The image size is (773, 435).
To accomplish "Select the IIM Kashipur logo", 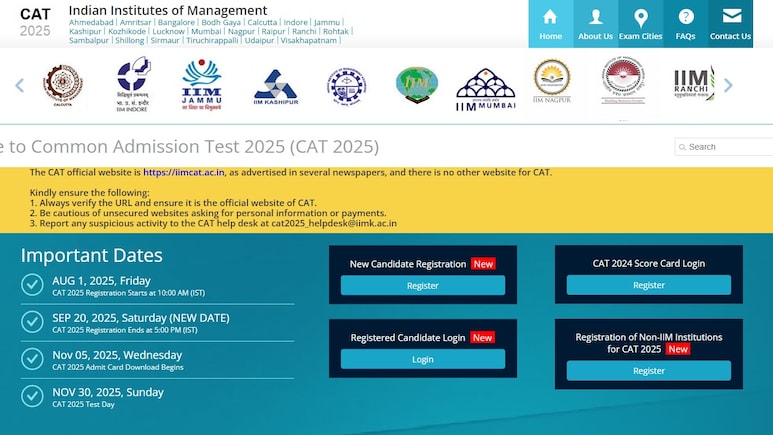I will [276, 87].
